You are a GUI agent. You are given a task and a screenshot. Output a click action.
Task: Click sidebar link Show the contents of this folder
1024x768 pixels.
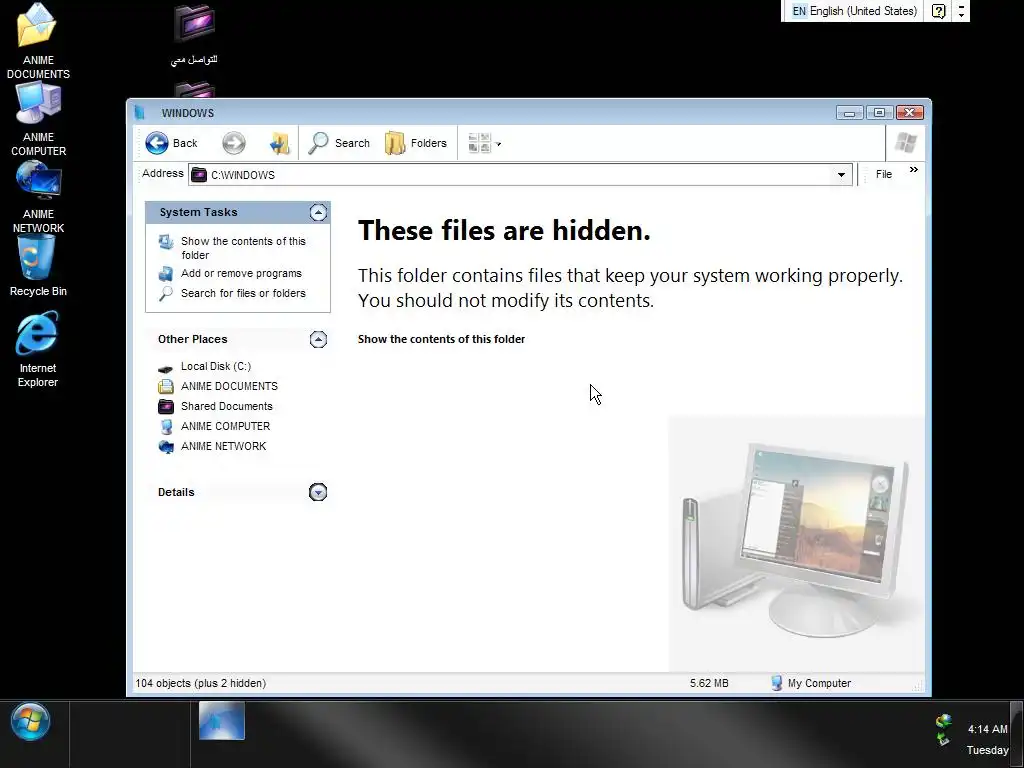point(243,248)
